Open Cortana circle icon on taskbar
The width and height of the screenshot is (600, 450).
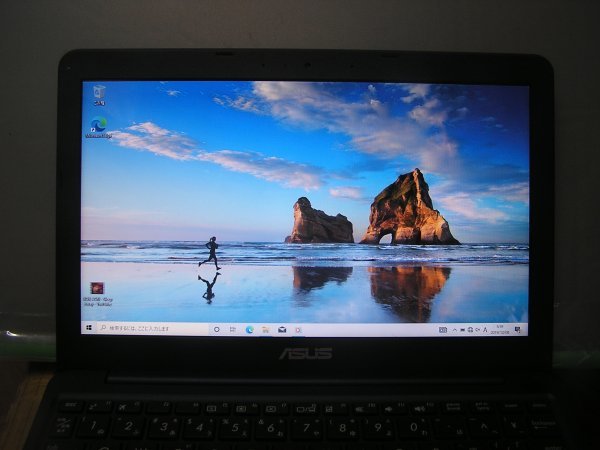click(x=217, y=329)
